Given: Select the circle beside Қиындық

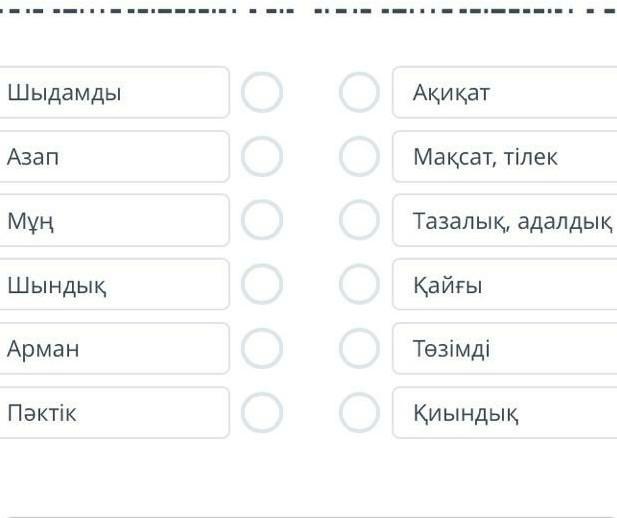Looking at the screenshot, I should point(360,413).
